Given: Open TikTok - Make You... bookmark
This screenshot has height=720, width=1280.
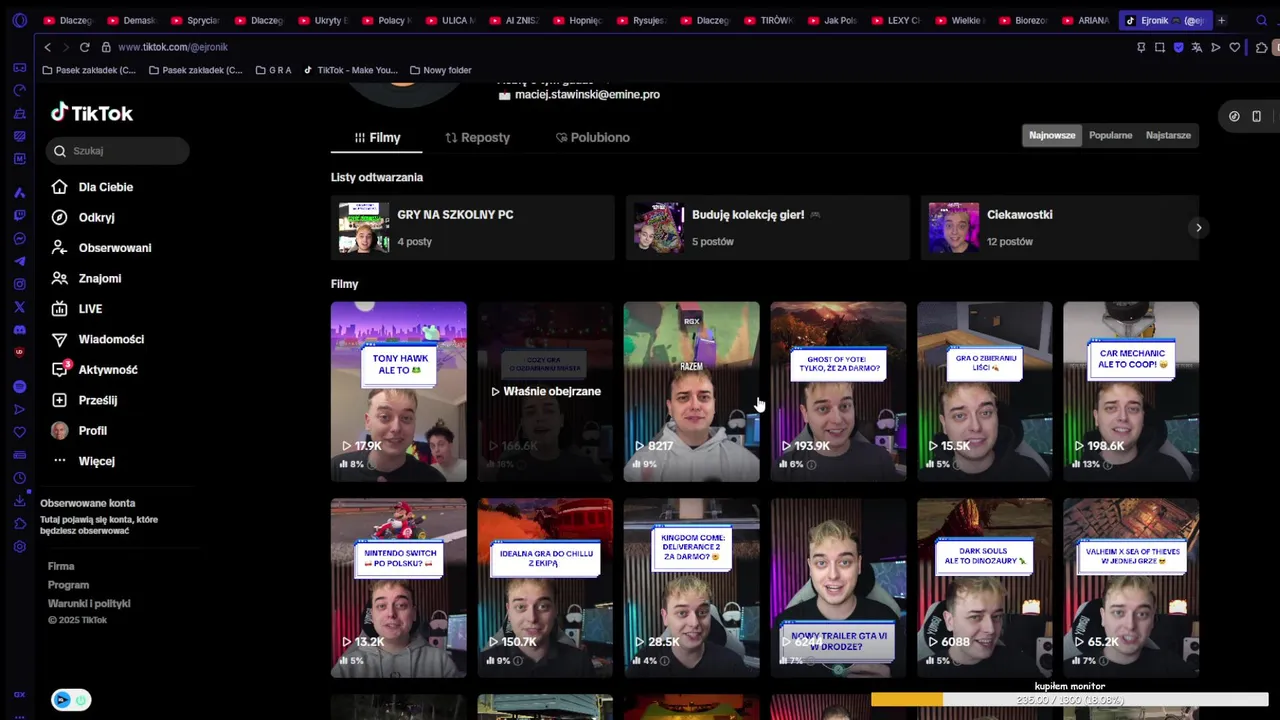Looking at the screenshot, I should (x=350, y=70).
